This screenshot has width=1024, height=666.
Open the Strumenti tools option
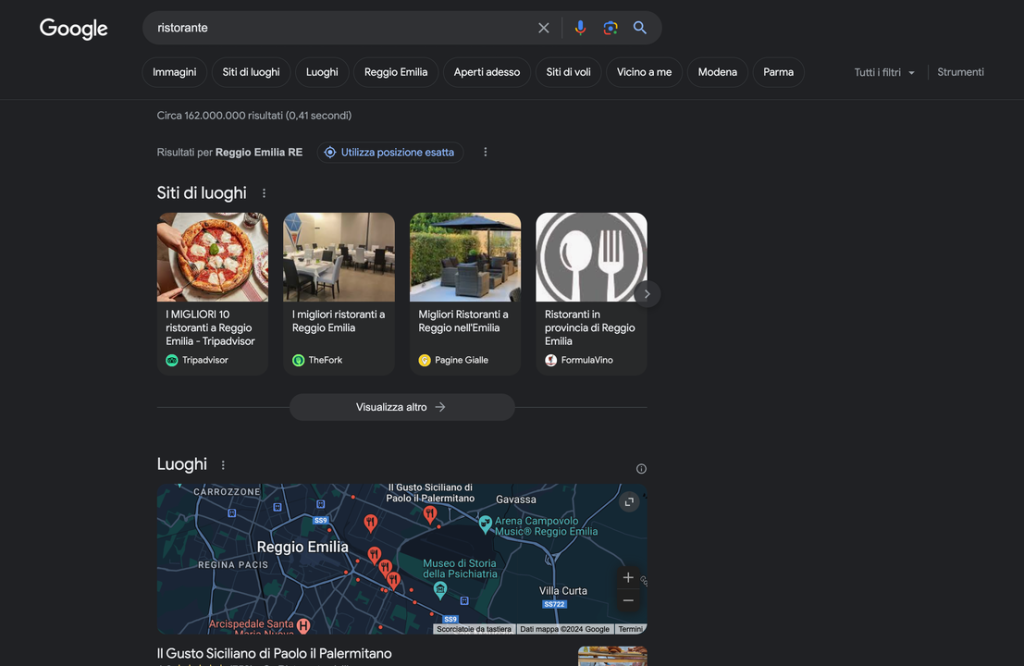pyautogui.click(x=960, y=72)
